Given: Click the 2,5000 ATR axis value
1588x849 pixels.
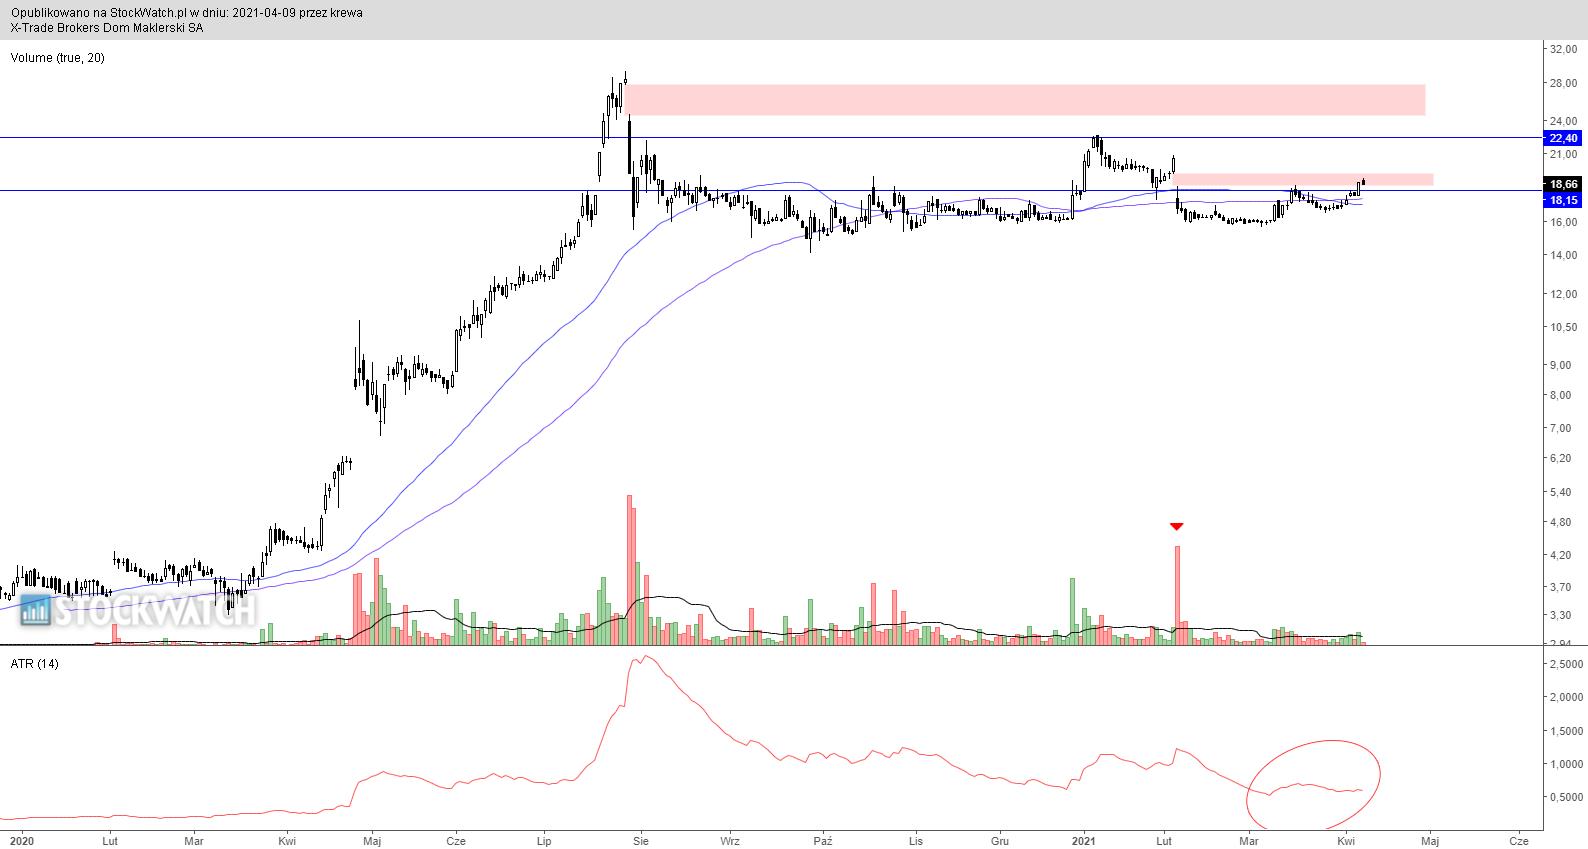Looking at the screenshot, I should (1565, 665).
